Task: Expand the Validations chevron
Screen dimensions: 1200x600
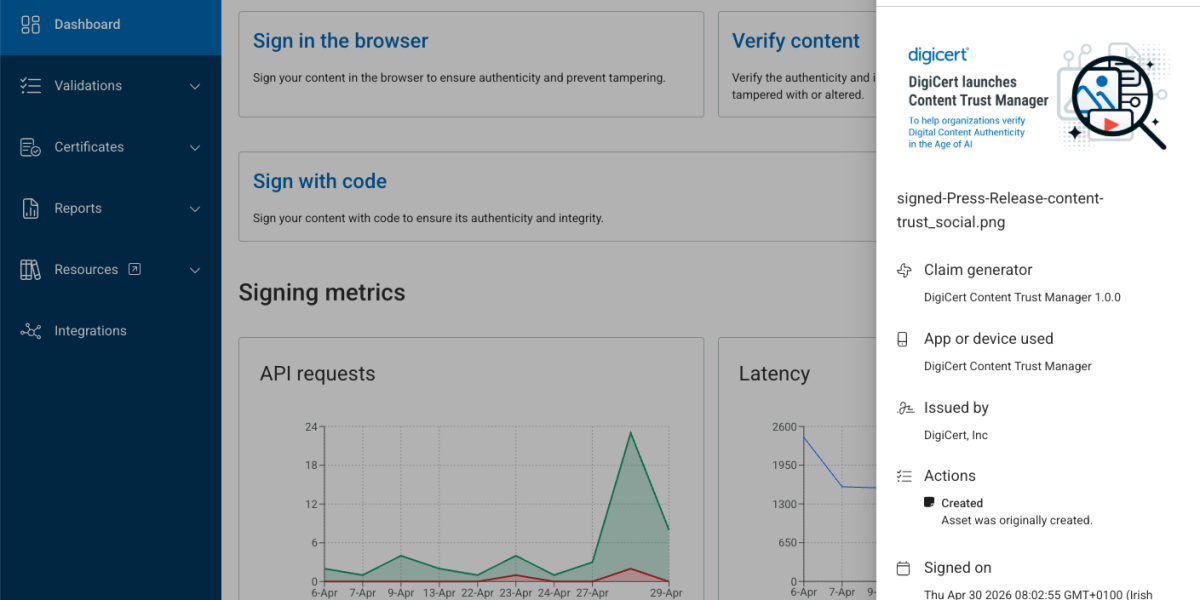Action: [x=195, y=86]
